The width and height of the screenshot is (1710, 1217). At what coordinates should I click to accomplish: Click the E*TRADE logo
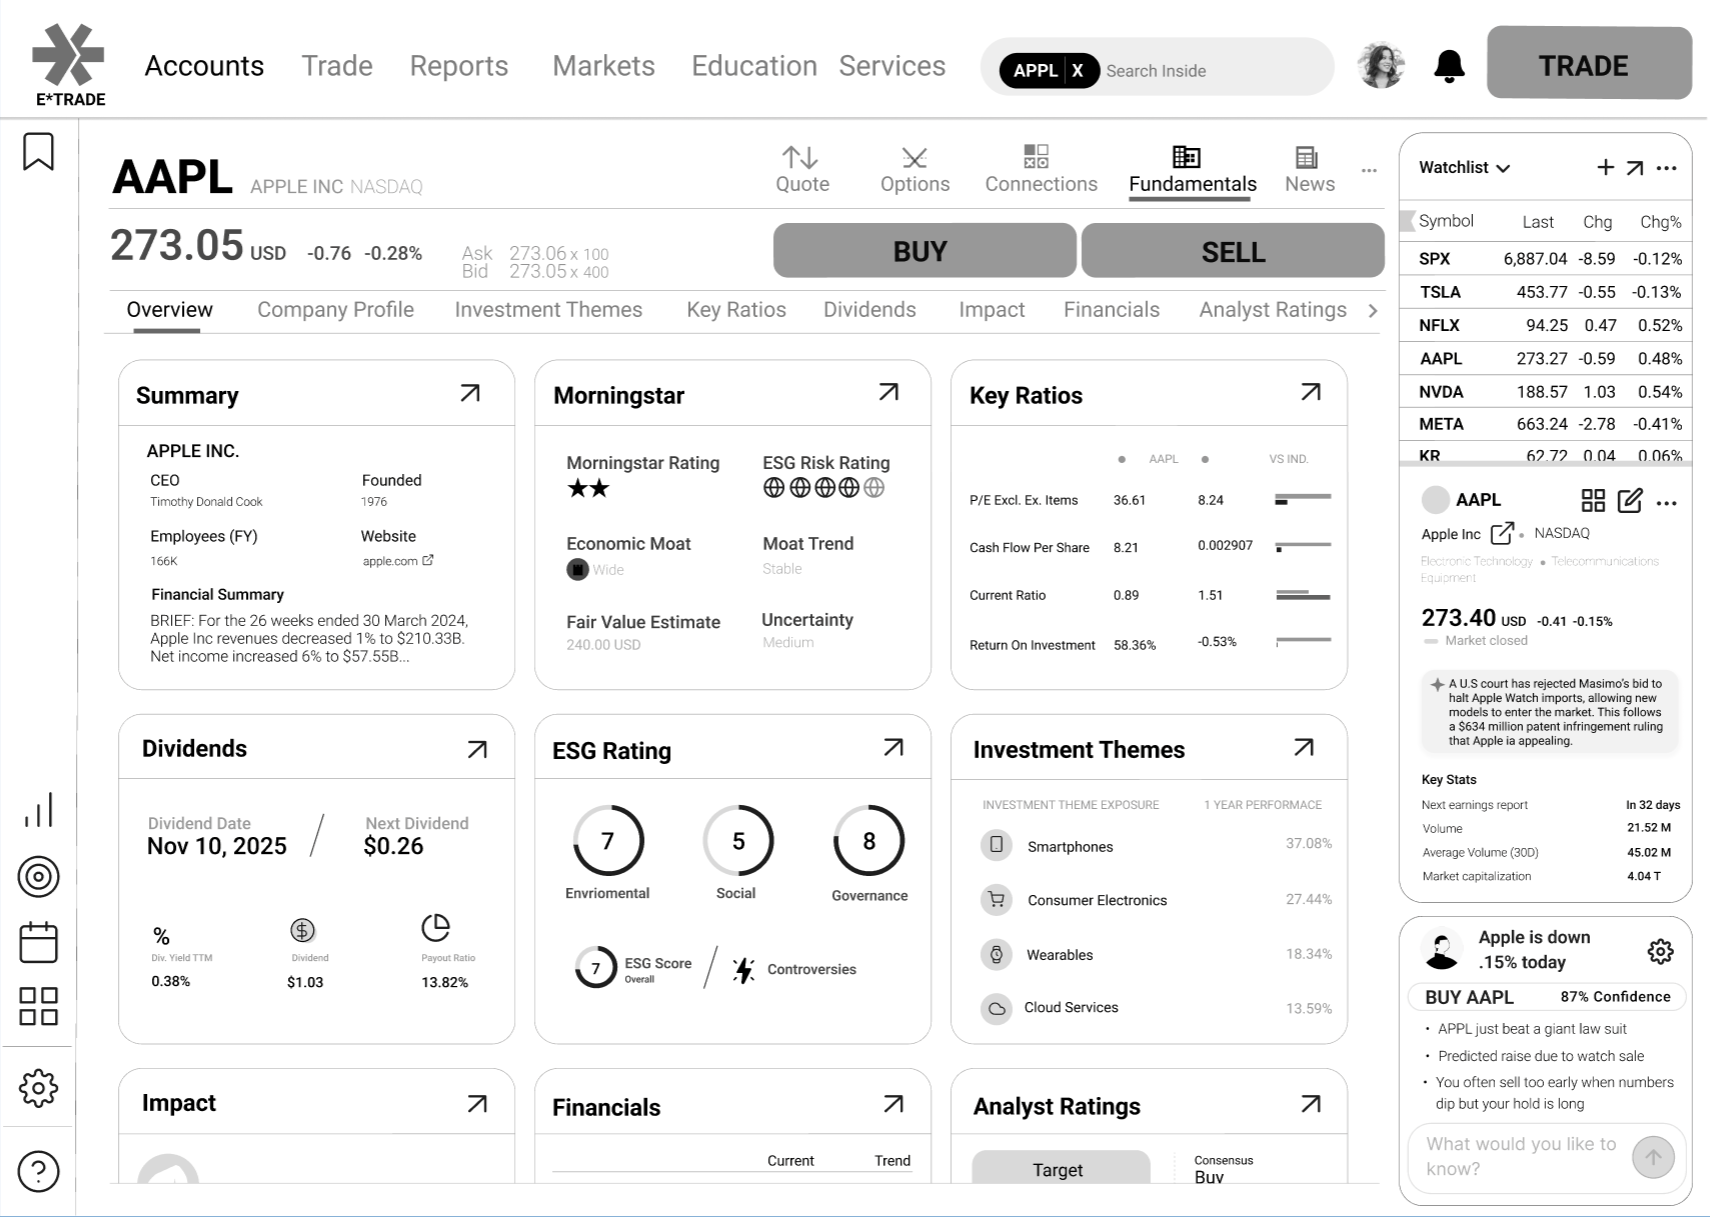pyautogui.click(x=69, y=65)
